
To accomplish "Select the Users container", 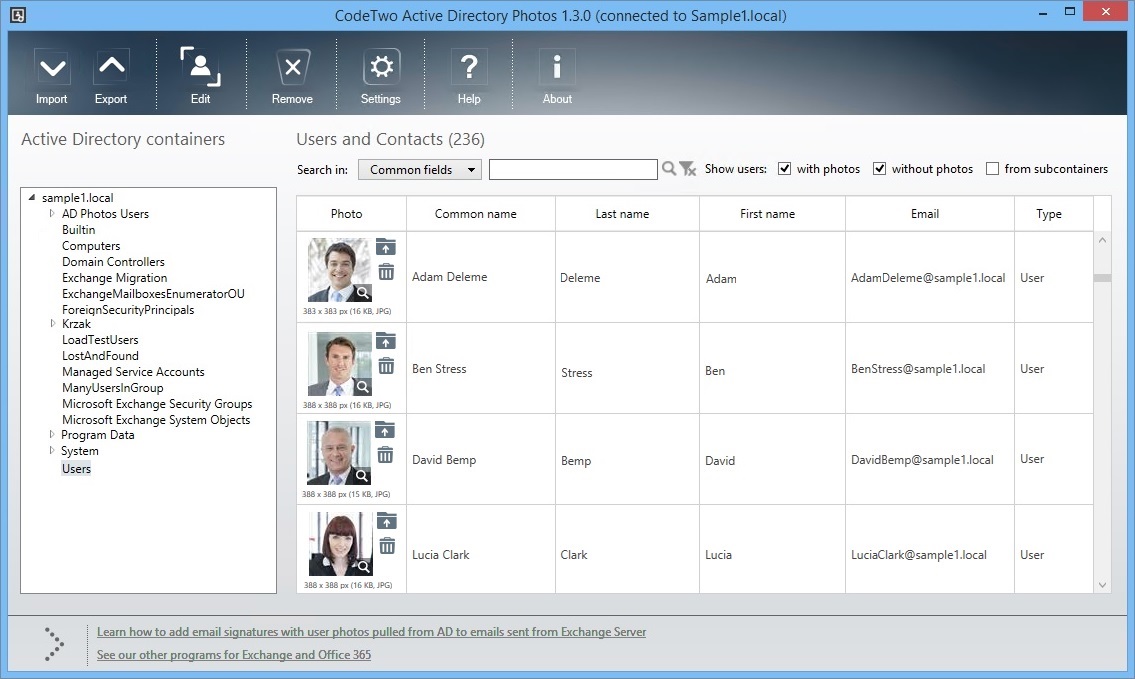I will coord(76,469).
